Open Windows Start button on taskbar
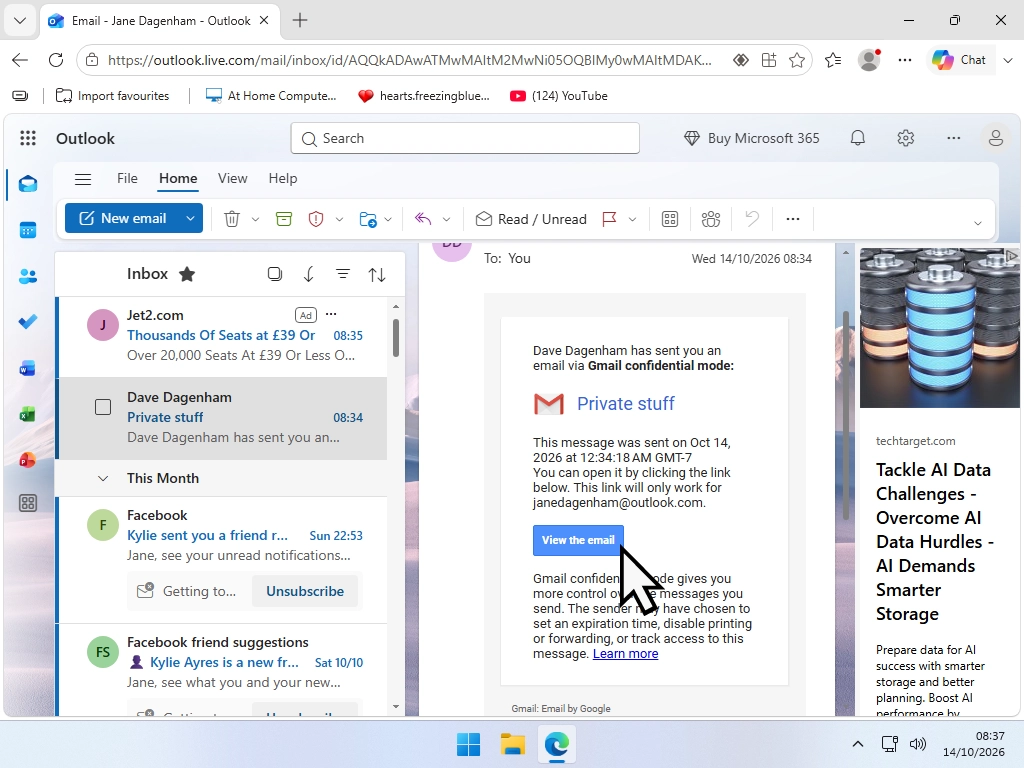 point(468,744)
